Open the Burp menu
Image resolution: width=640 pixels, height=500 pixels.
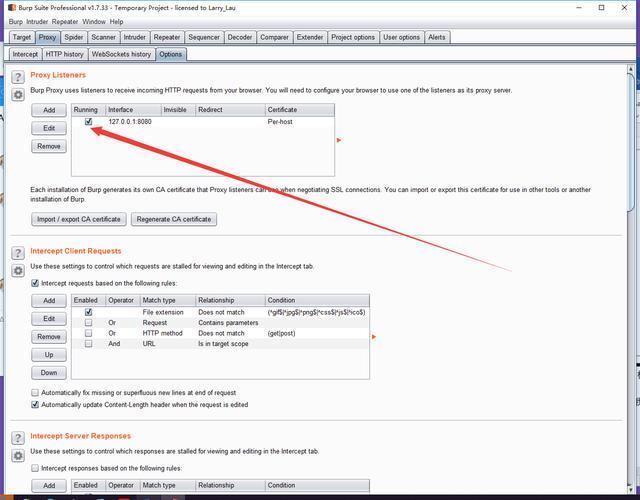point(16,22)
